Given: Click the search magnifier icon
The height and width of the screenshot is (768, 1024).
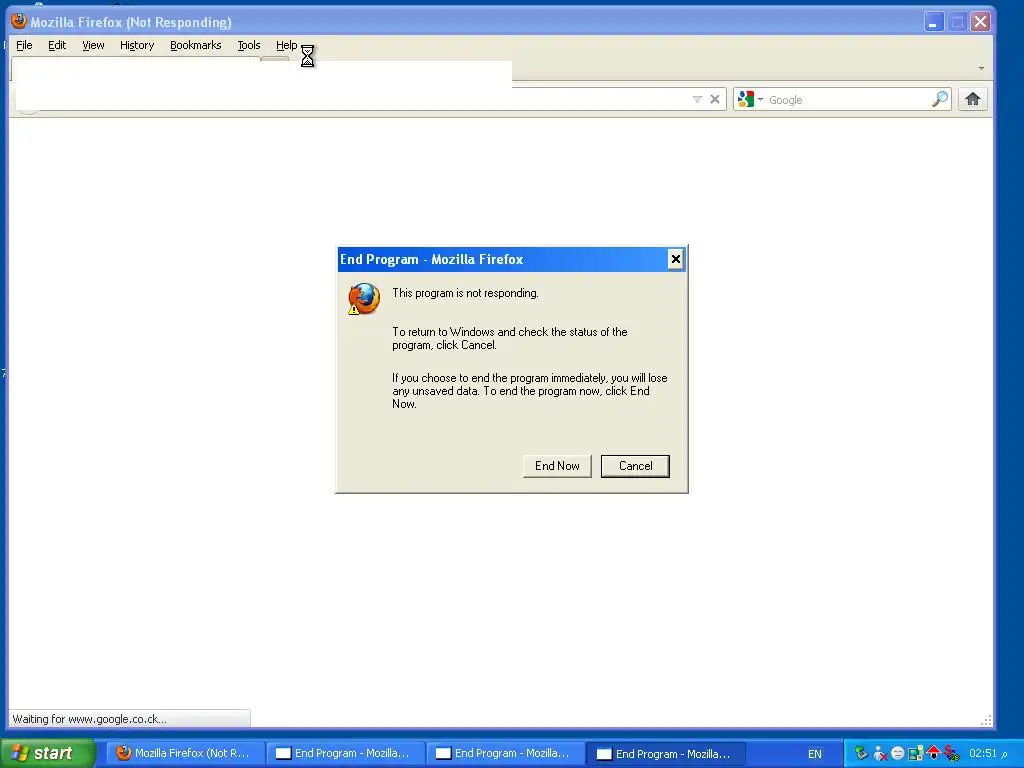Looking at the screenshot, I should [940, 99].
